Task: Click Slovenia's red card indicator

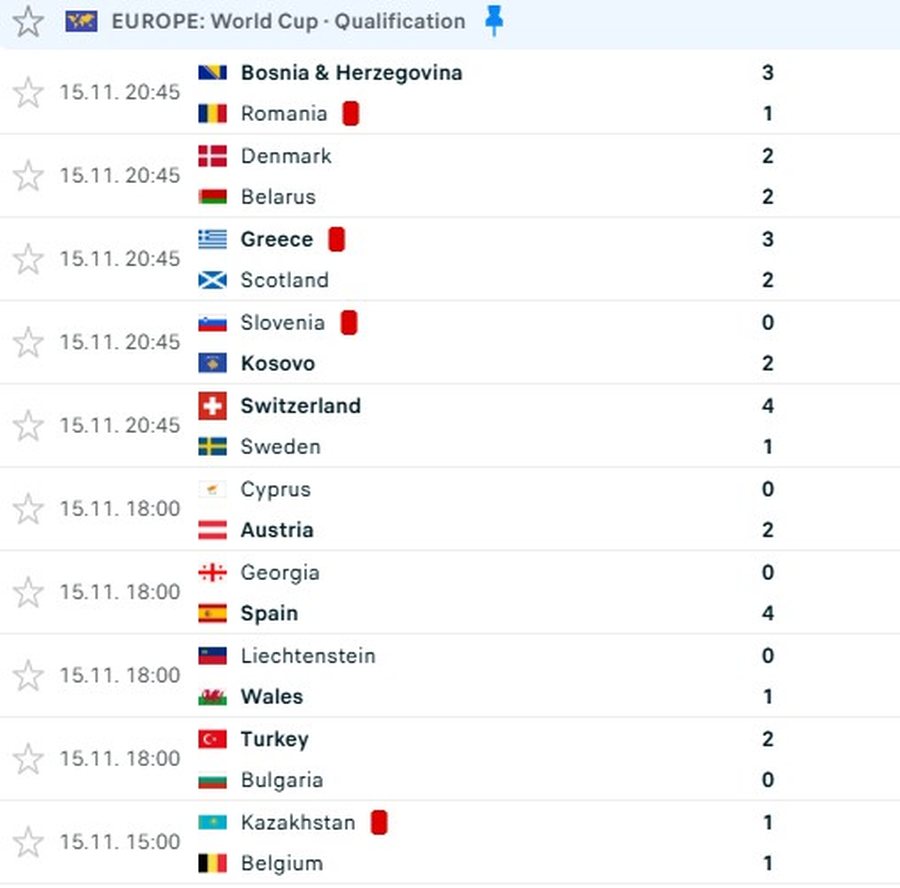Action: pyautogui.click(x=348, y=322)
